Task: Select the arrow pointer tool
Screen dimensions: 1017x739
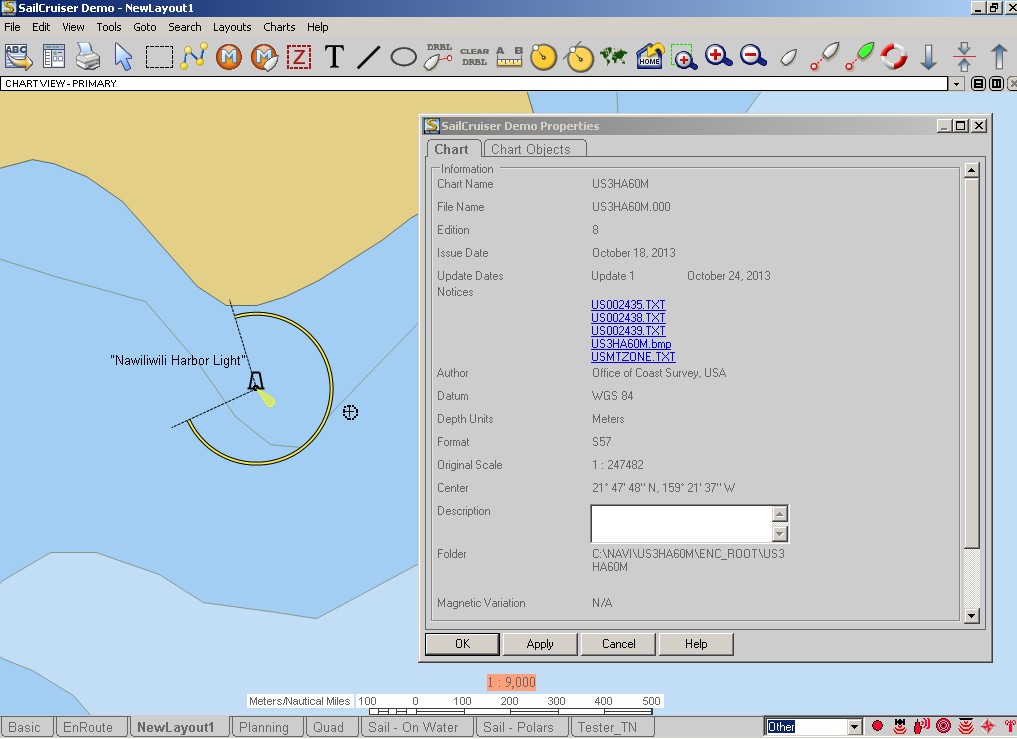Action: tap(123, 57)
